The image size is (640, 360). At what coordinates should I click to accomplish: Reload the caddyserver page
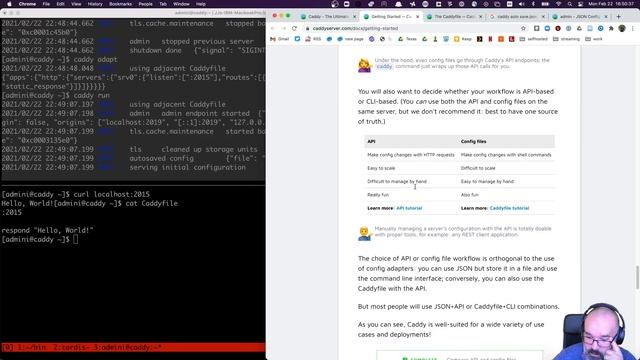pos(294,29)
